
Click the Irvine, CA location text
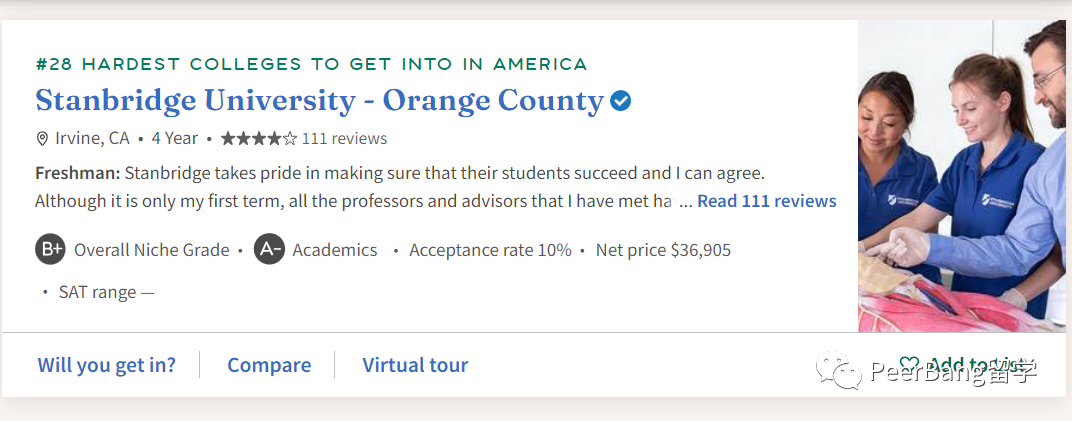coord(92,138)
